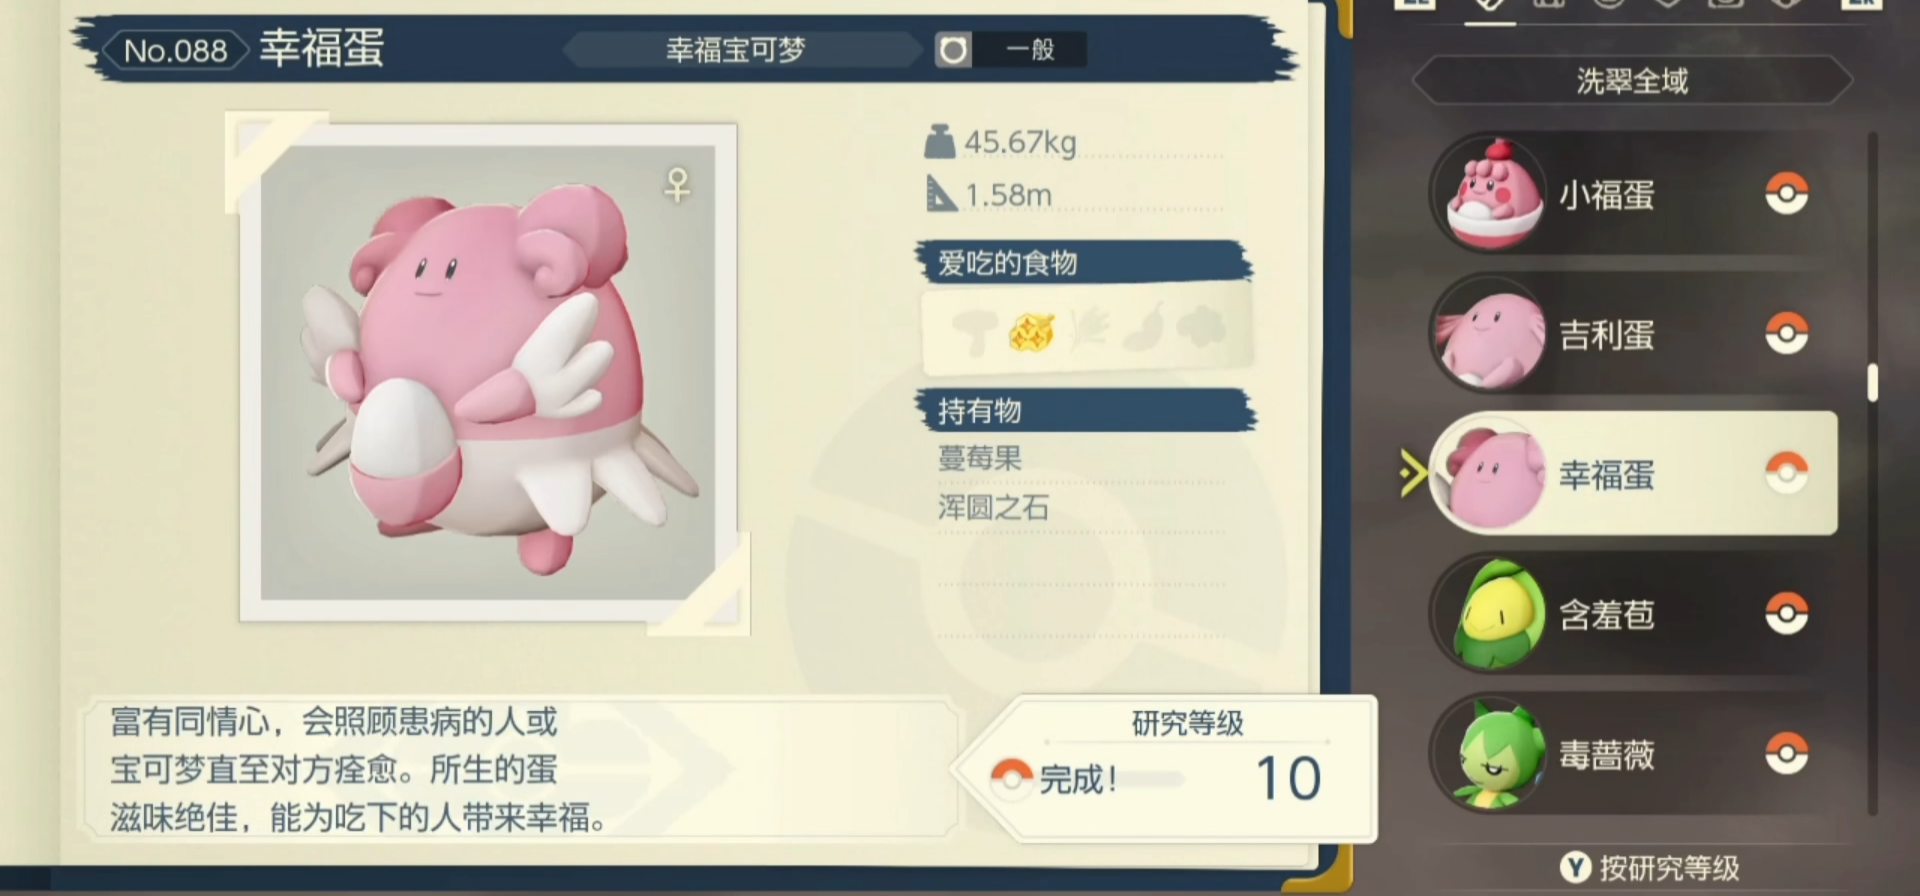Click the Normal type icon beside 一般
Viewport: 1920px width, 896px height.
point(953,50)
